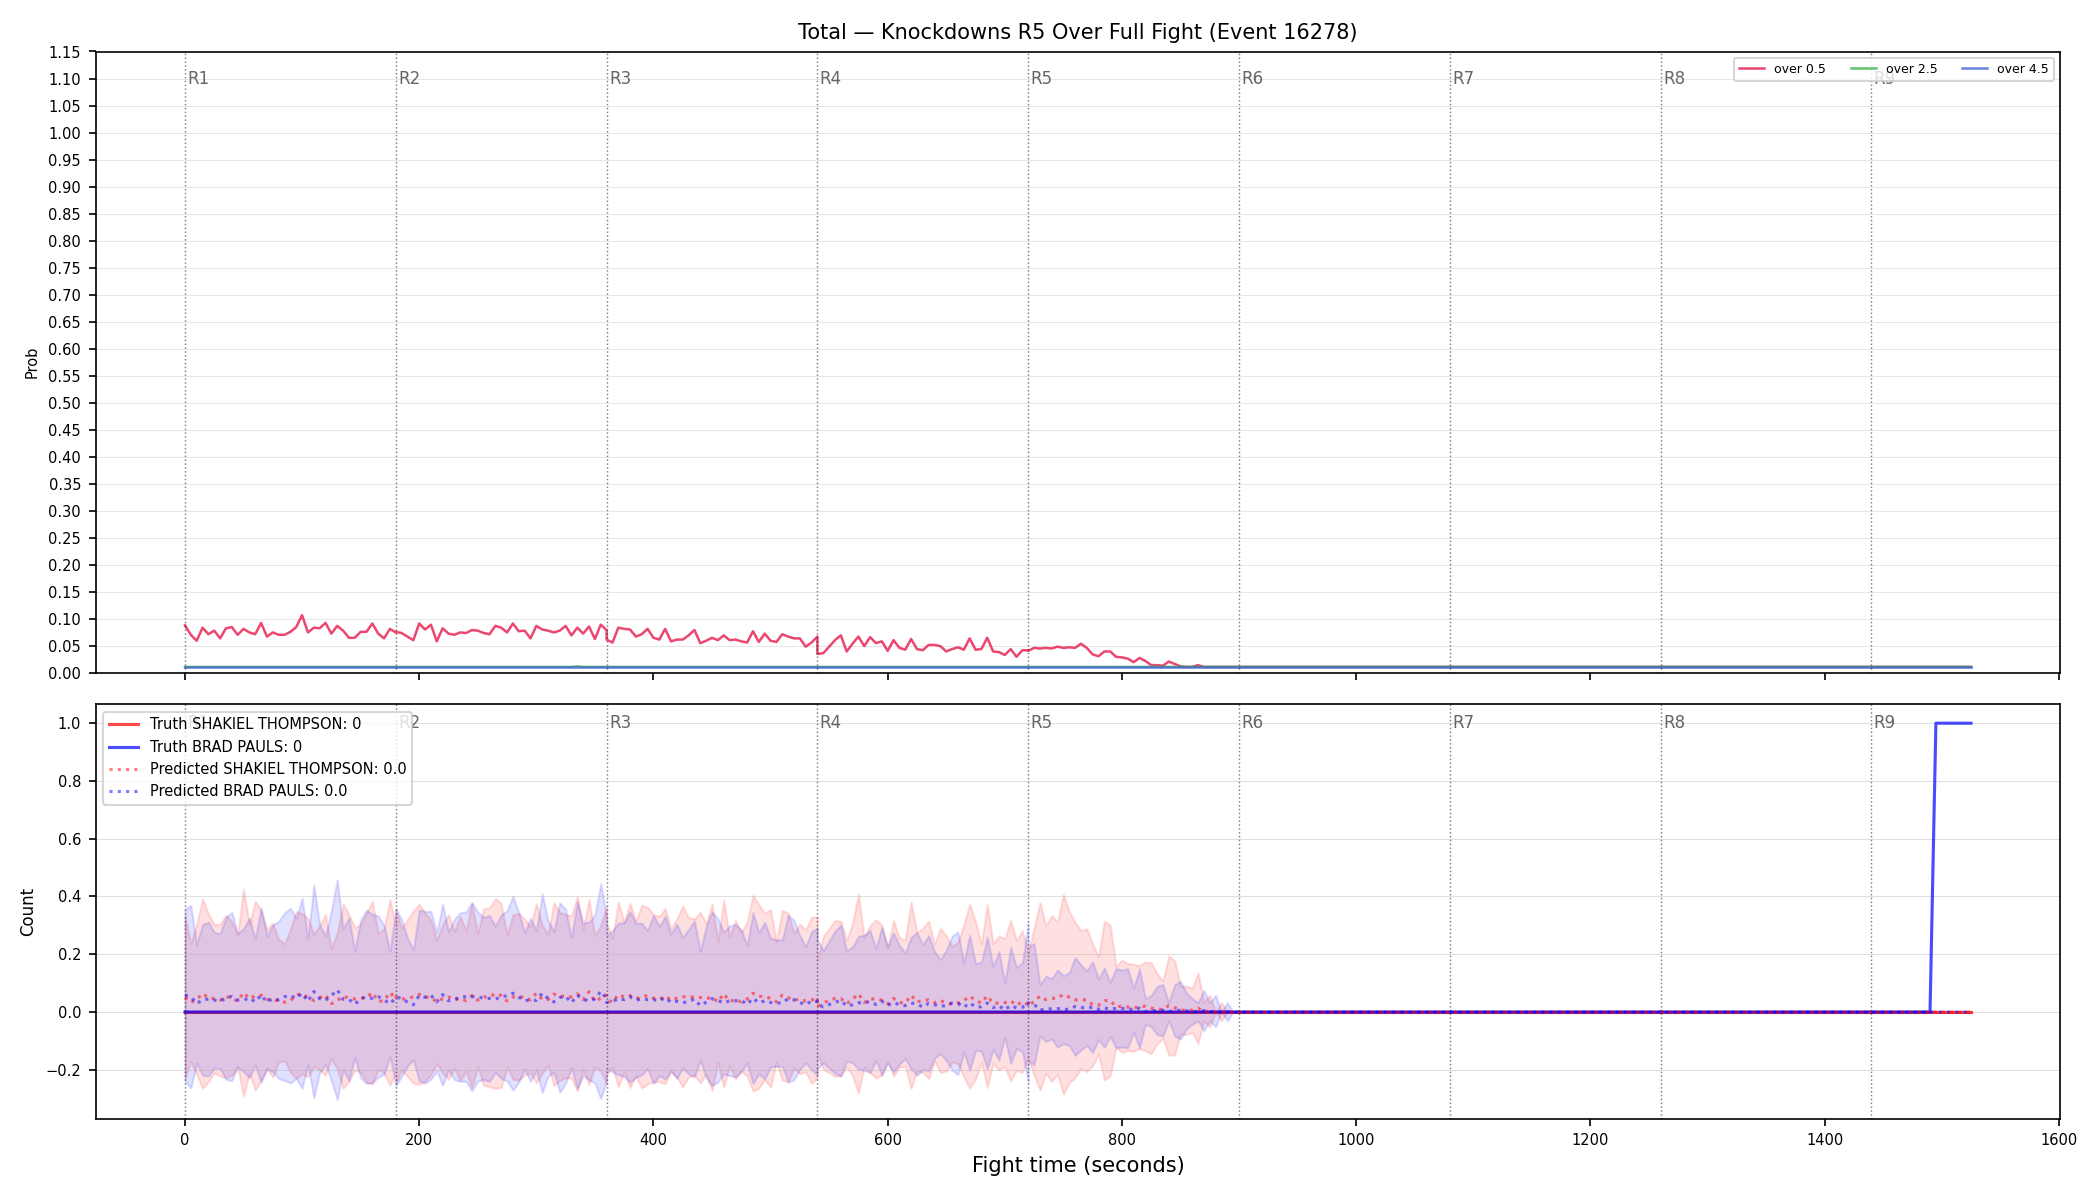This screenshot has width=2100, height=1200.
Task: Click the R7 round marker in the lower Count plot
Action: tap(1463, 722)
